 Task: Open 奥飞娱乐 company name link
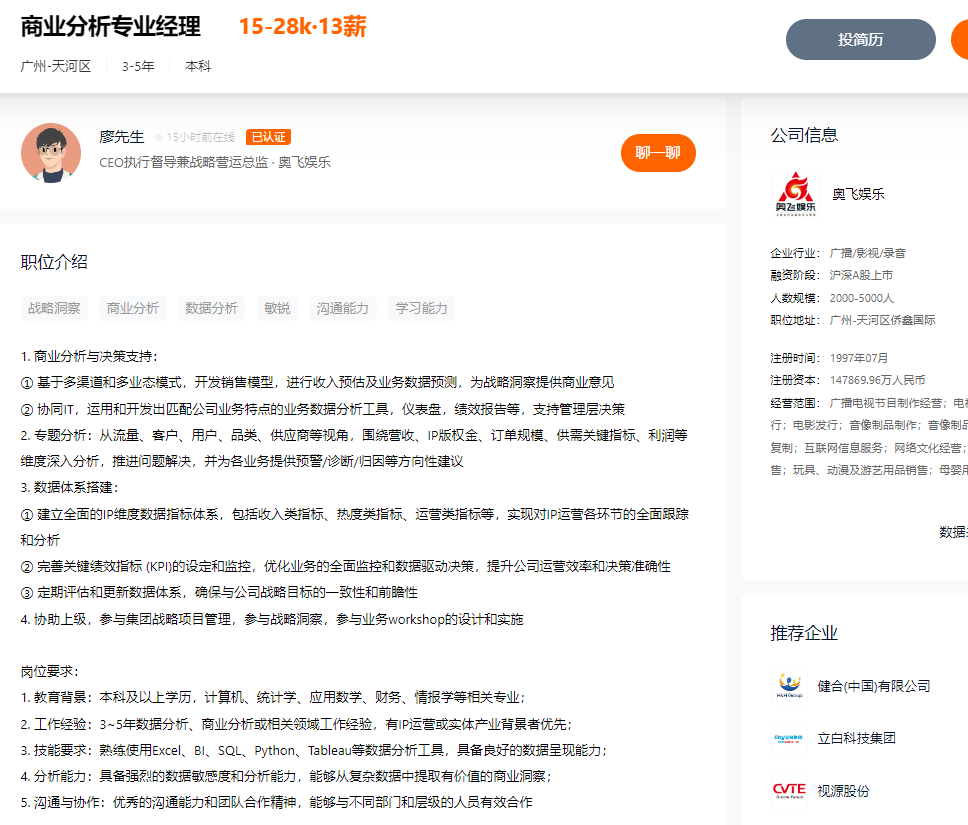[858, 194]
